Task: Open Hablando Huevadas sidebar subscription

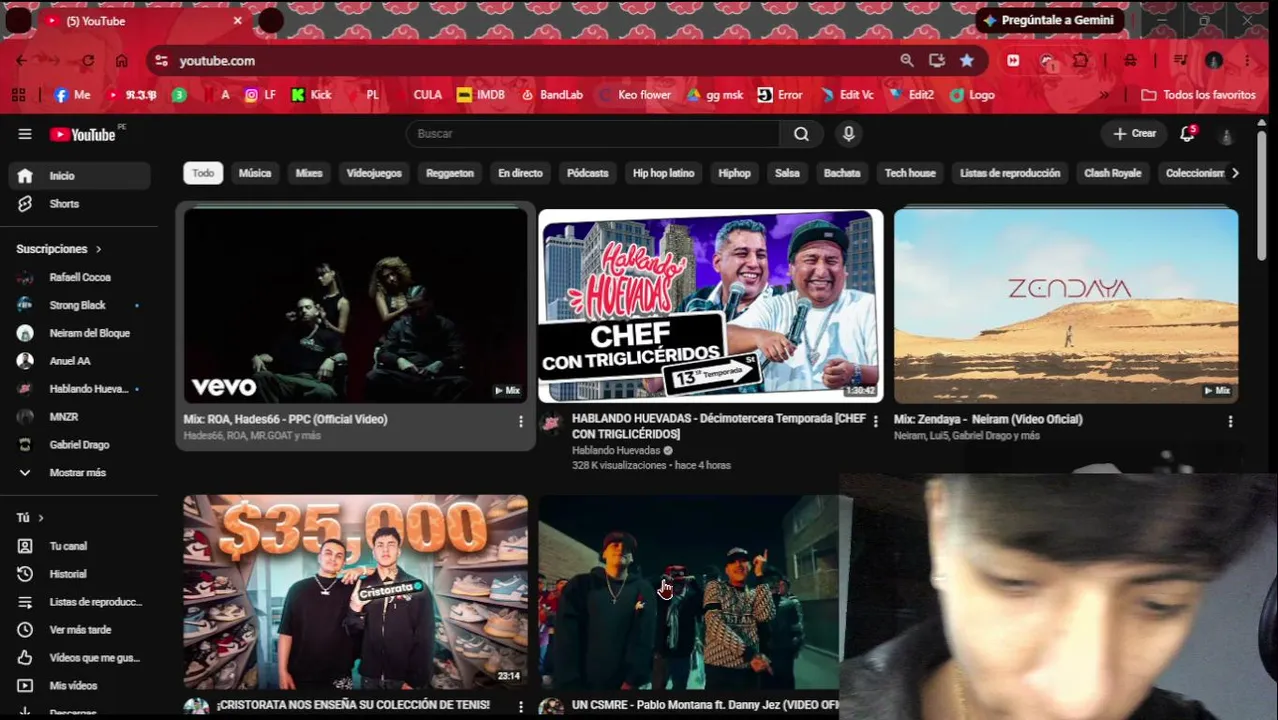Action: pos(80,389)
